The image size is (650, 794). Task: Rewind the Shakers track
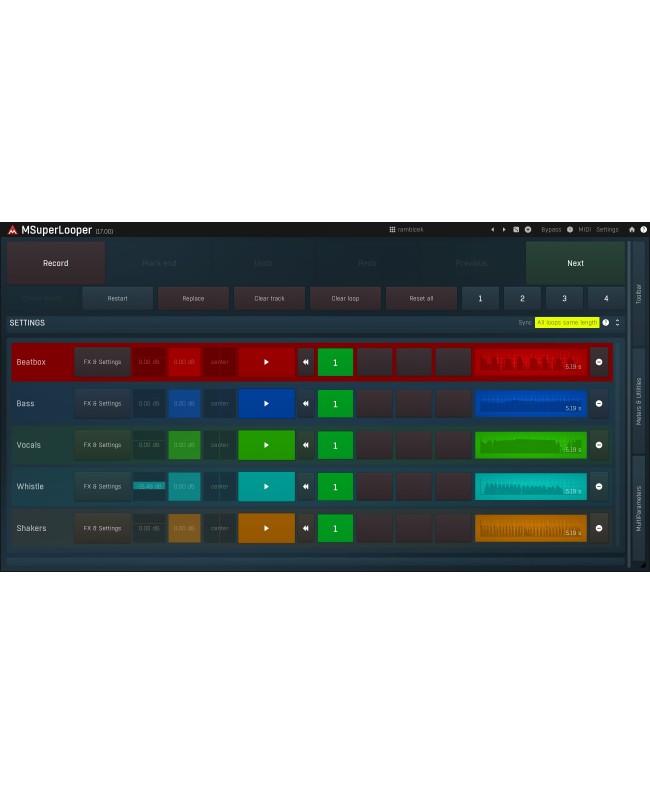[x=306, y=528]
